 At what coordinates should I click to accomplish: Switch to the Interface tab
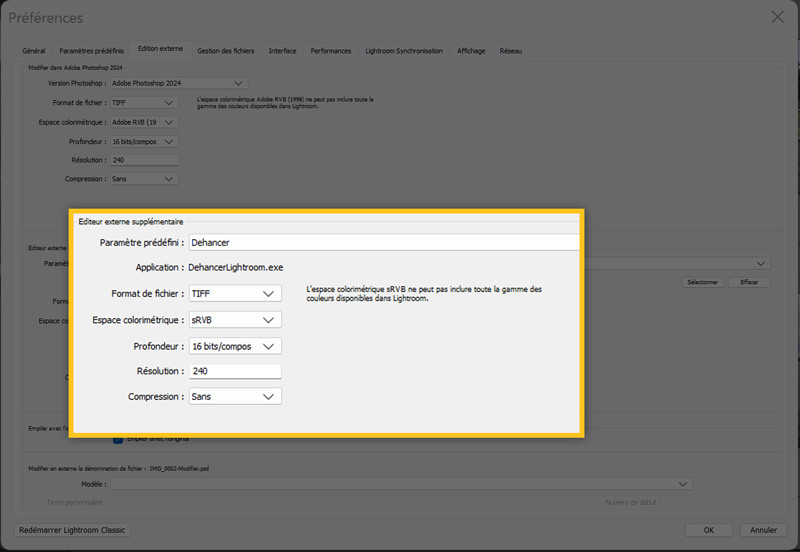pos(282,51)
